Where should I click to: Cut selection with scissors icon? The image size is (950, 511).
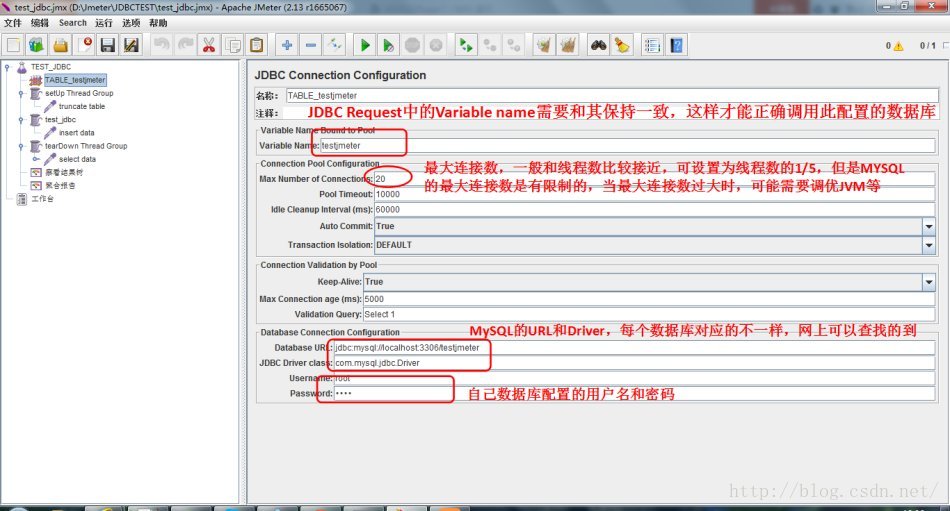(x=209, y=45)
